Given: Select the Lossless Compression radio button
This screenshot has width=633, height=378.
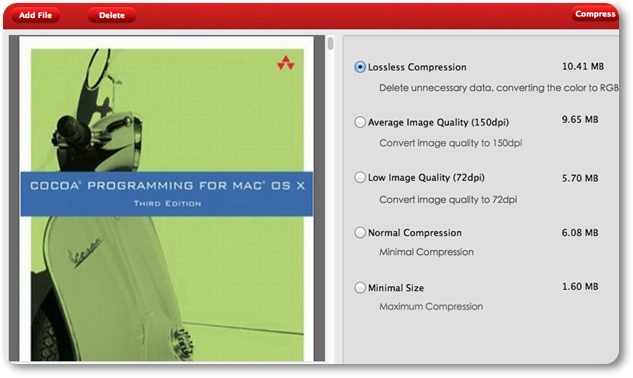Looking at the screenshot, I should point(360,67).
